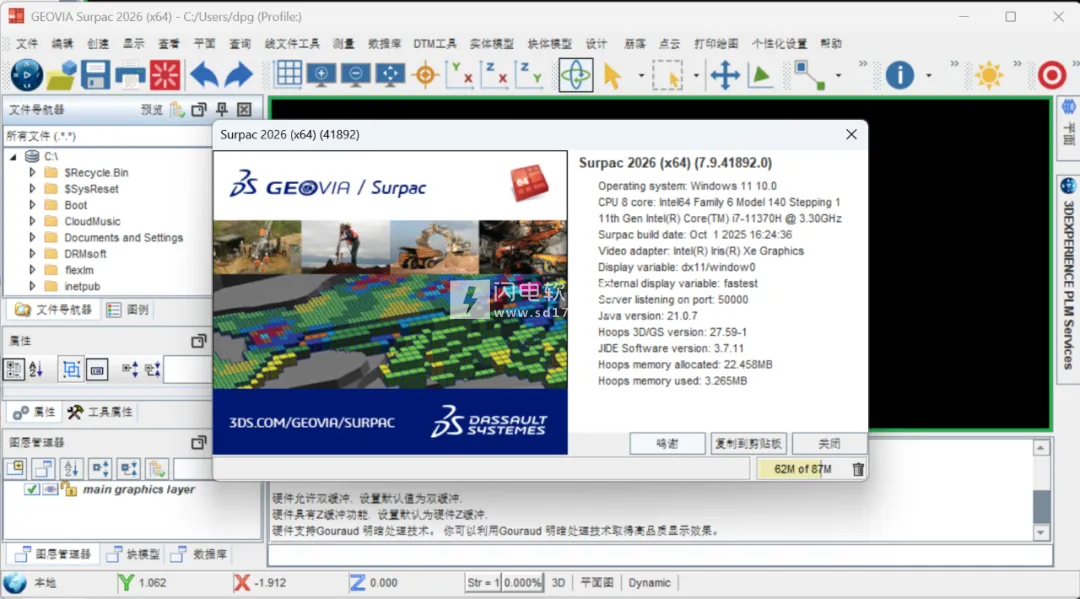Switch to the 工具属性 tab
The width and height of the screenshot is (1080, 599).
(x=100, y=412)
